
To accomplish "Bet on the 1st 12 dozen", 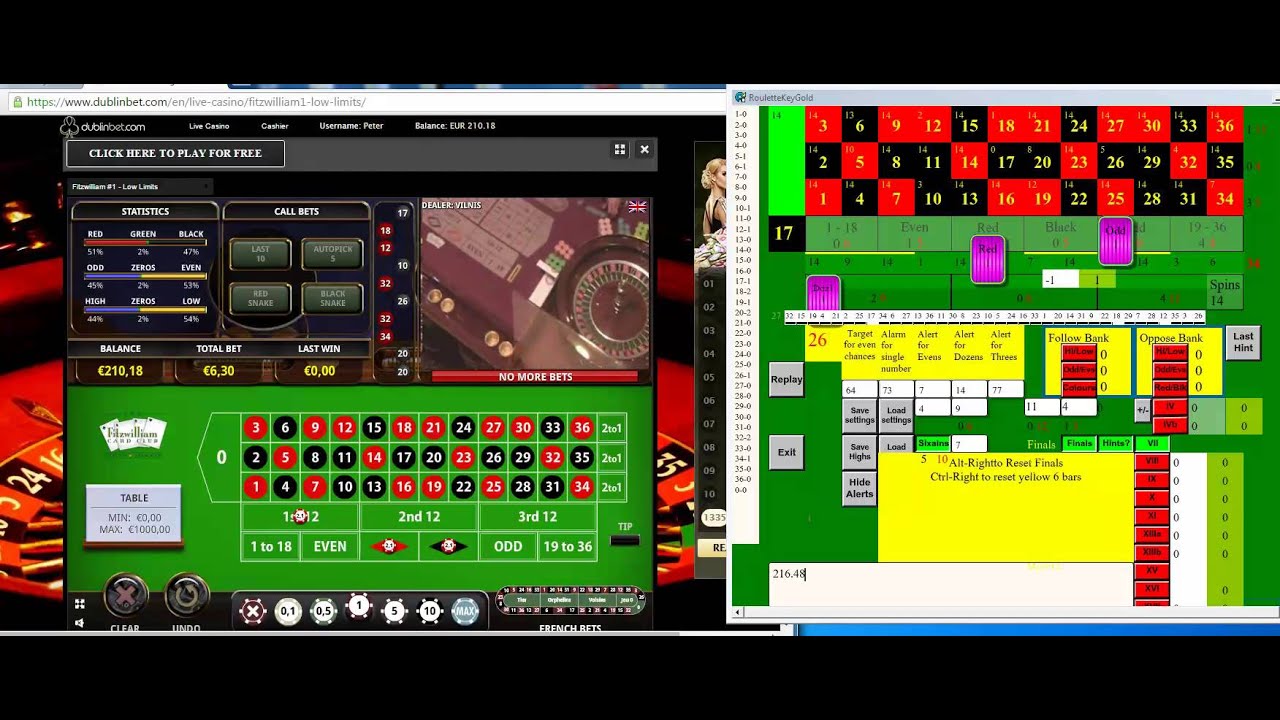I will (300, 517).
